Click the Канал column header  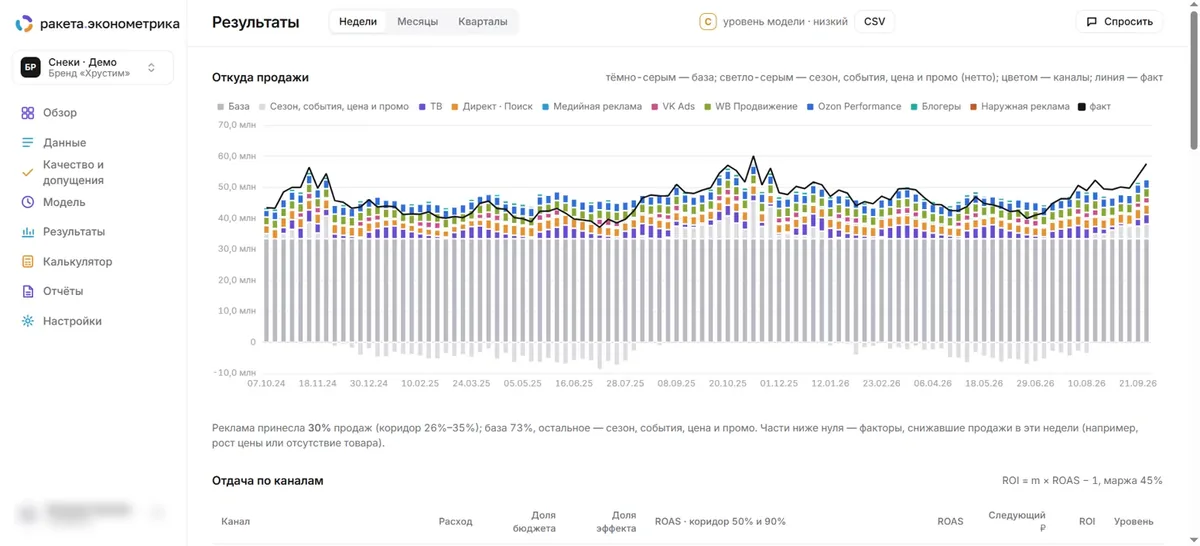[236, 521]
